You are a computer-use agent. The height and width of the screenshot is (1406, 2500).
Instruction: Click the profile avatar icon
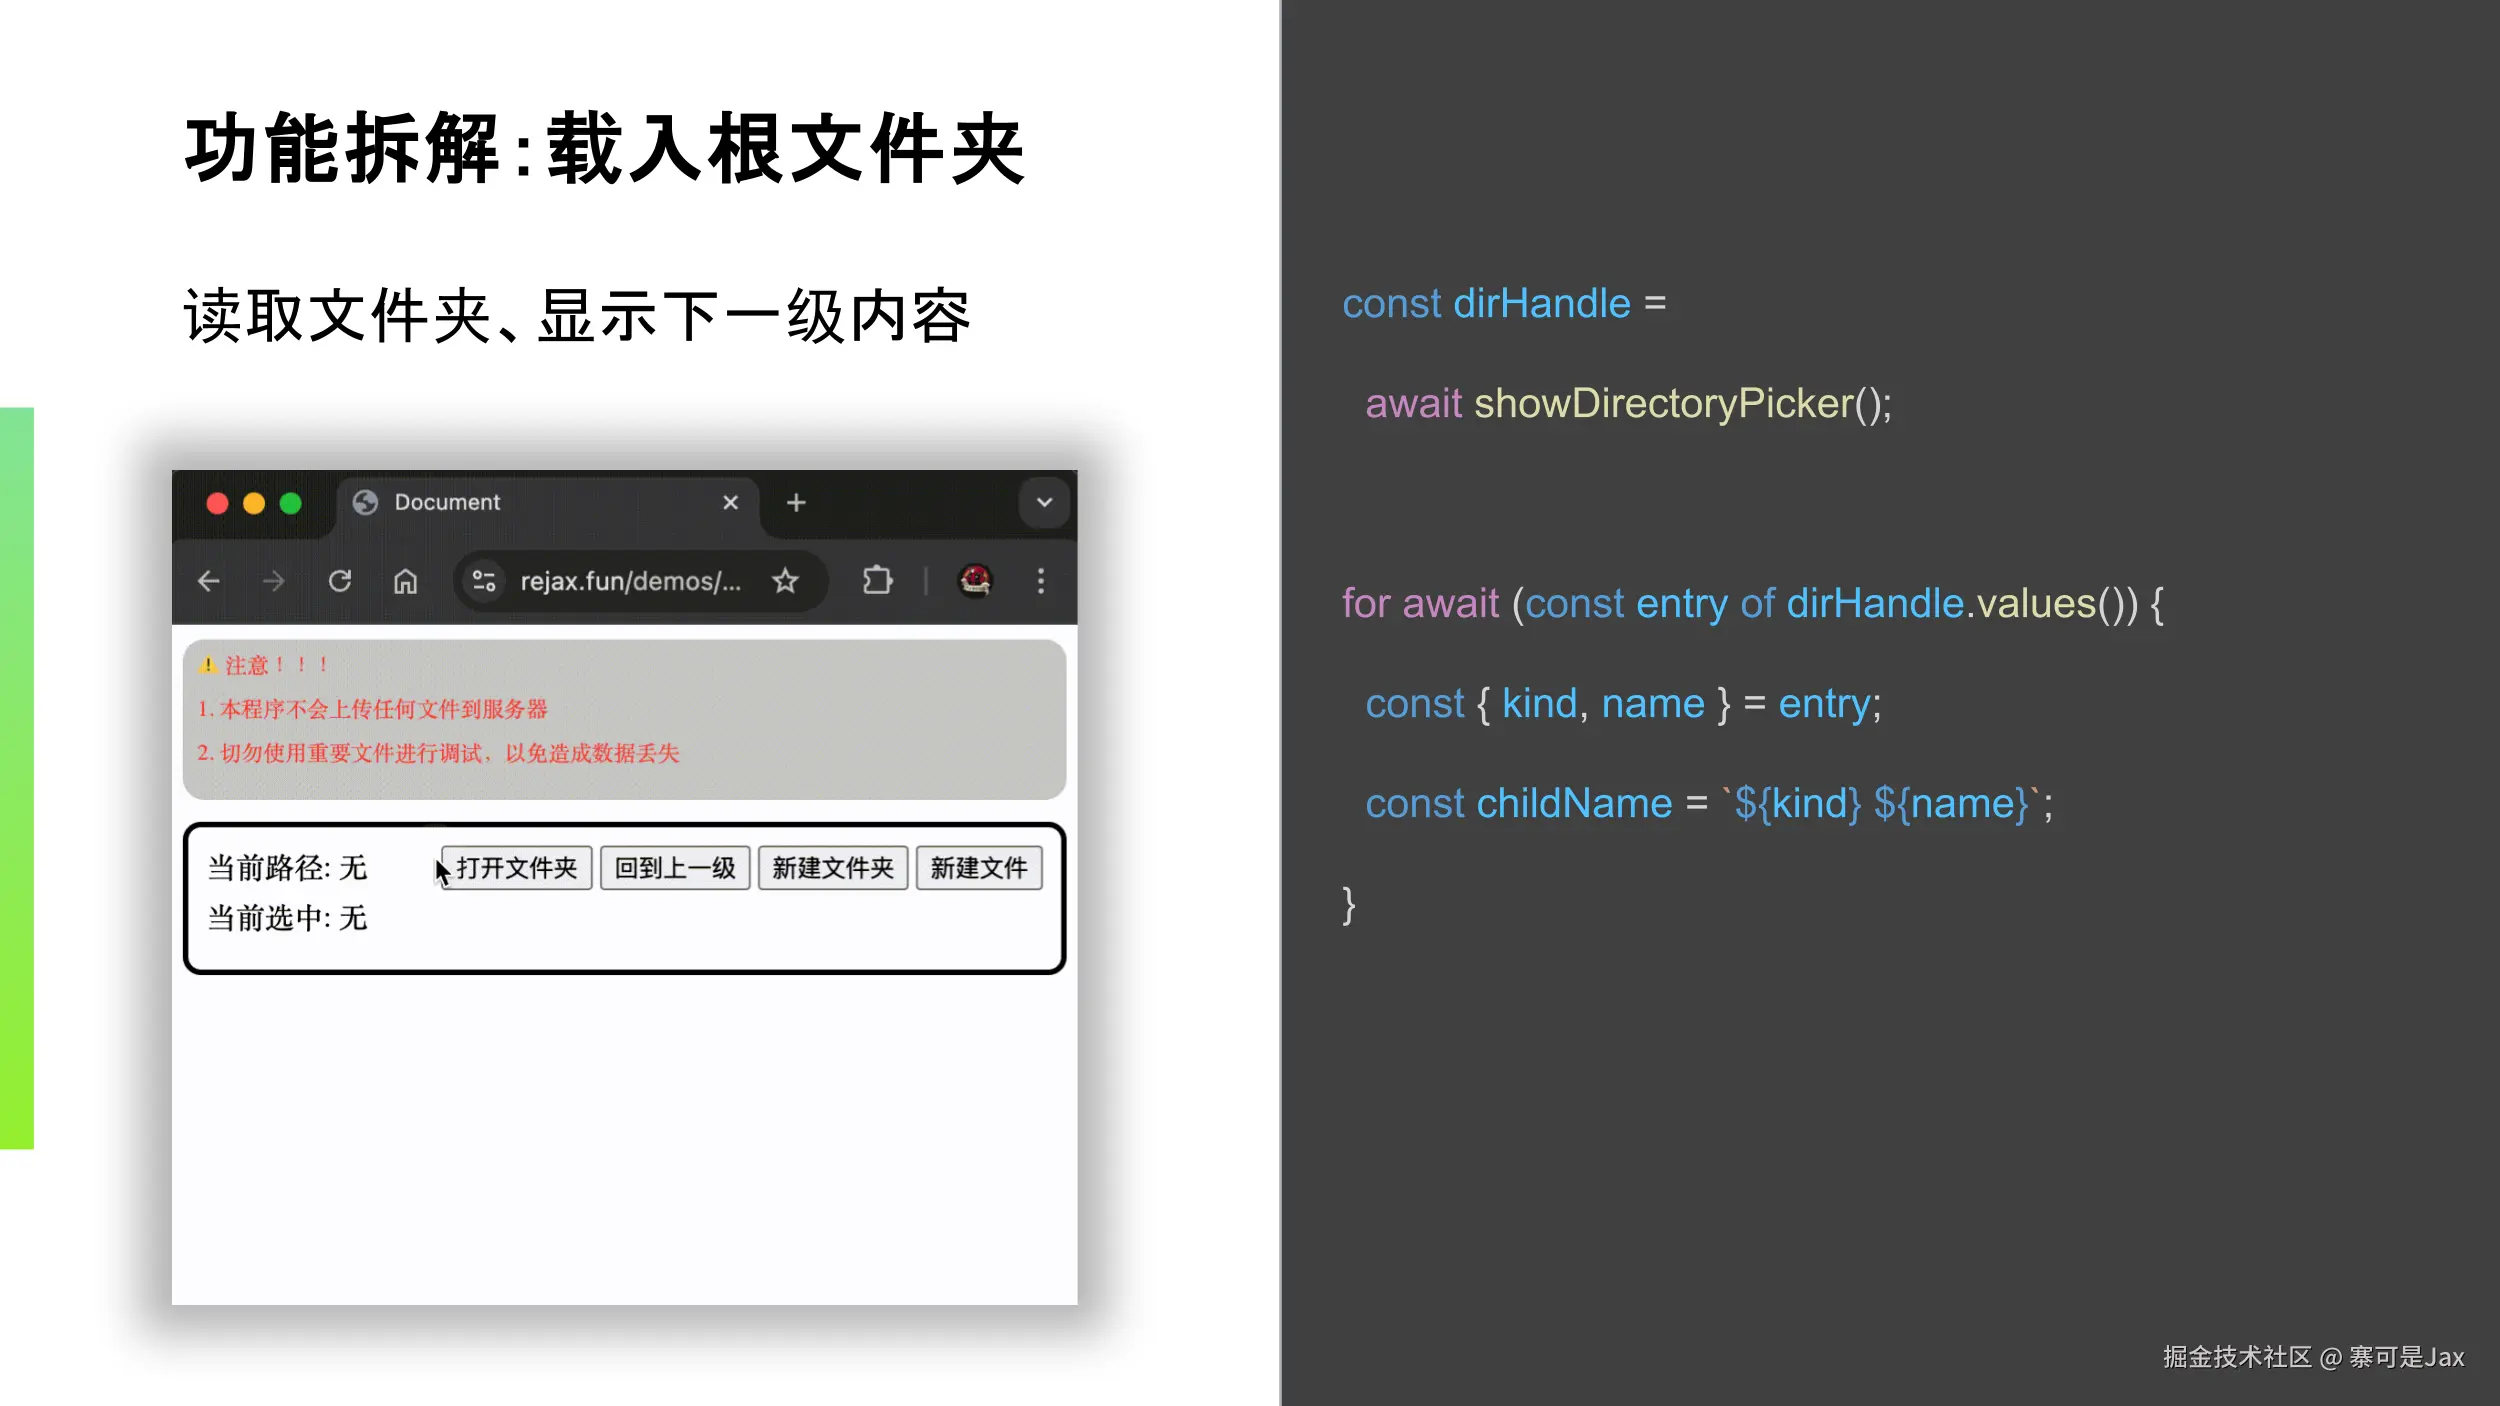[975, 580]
